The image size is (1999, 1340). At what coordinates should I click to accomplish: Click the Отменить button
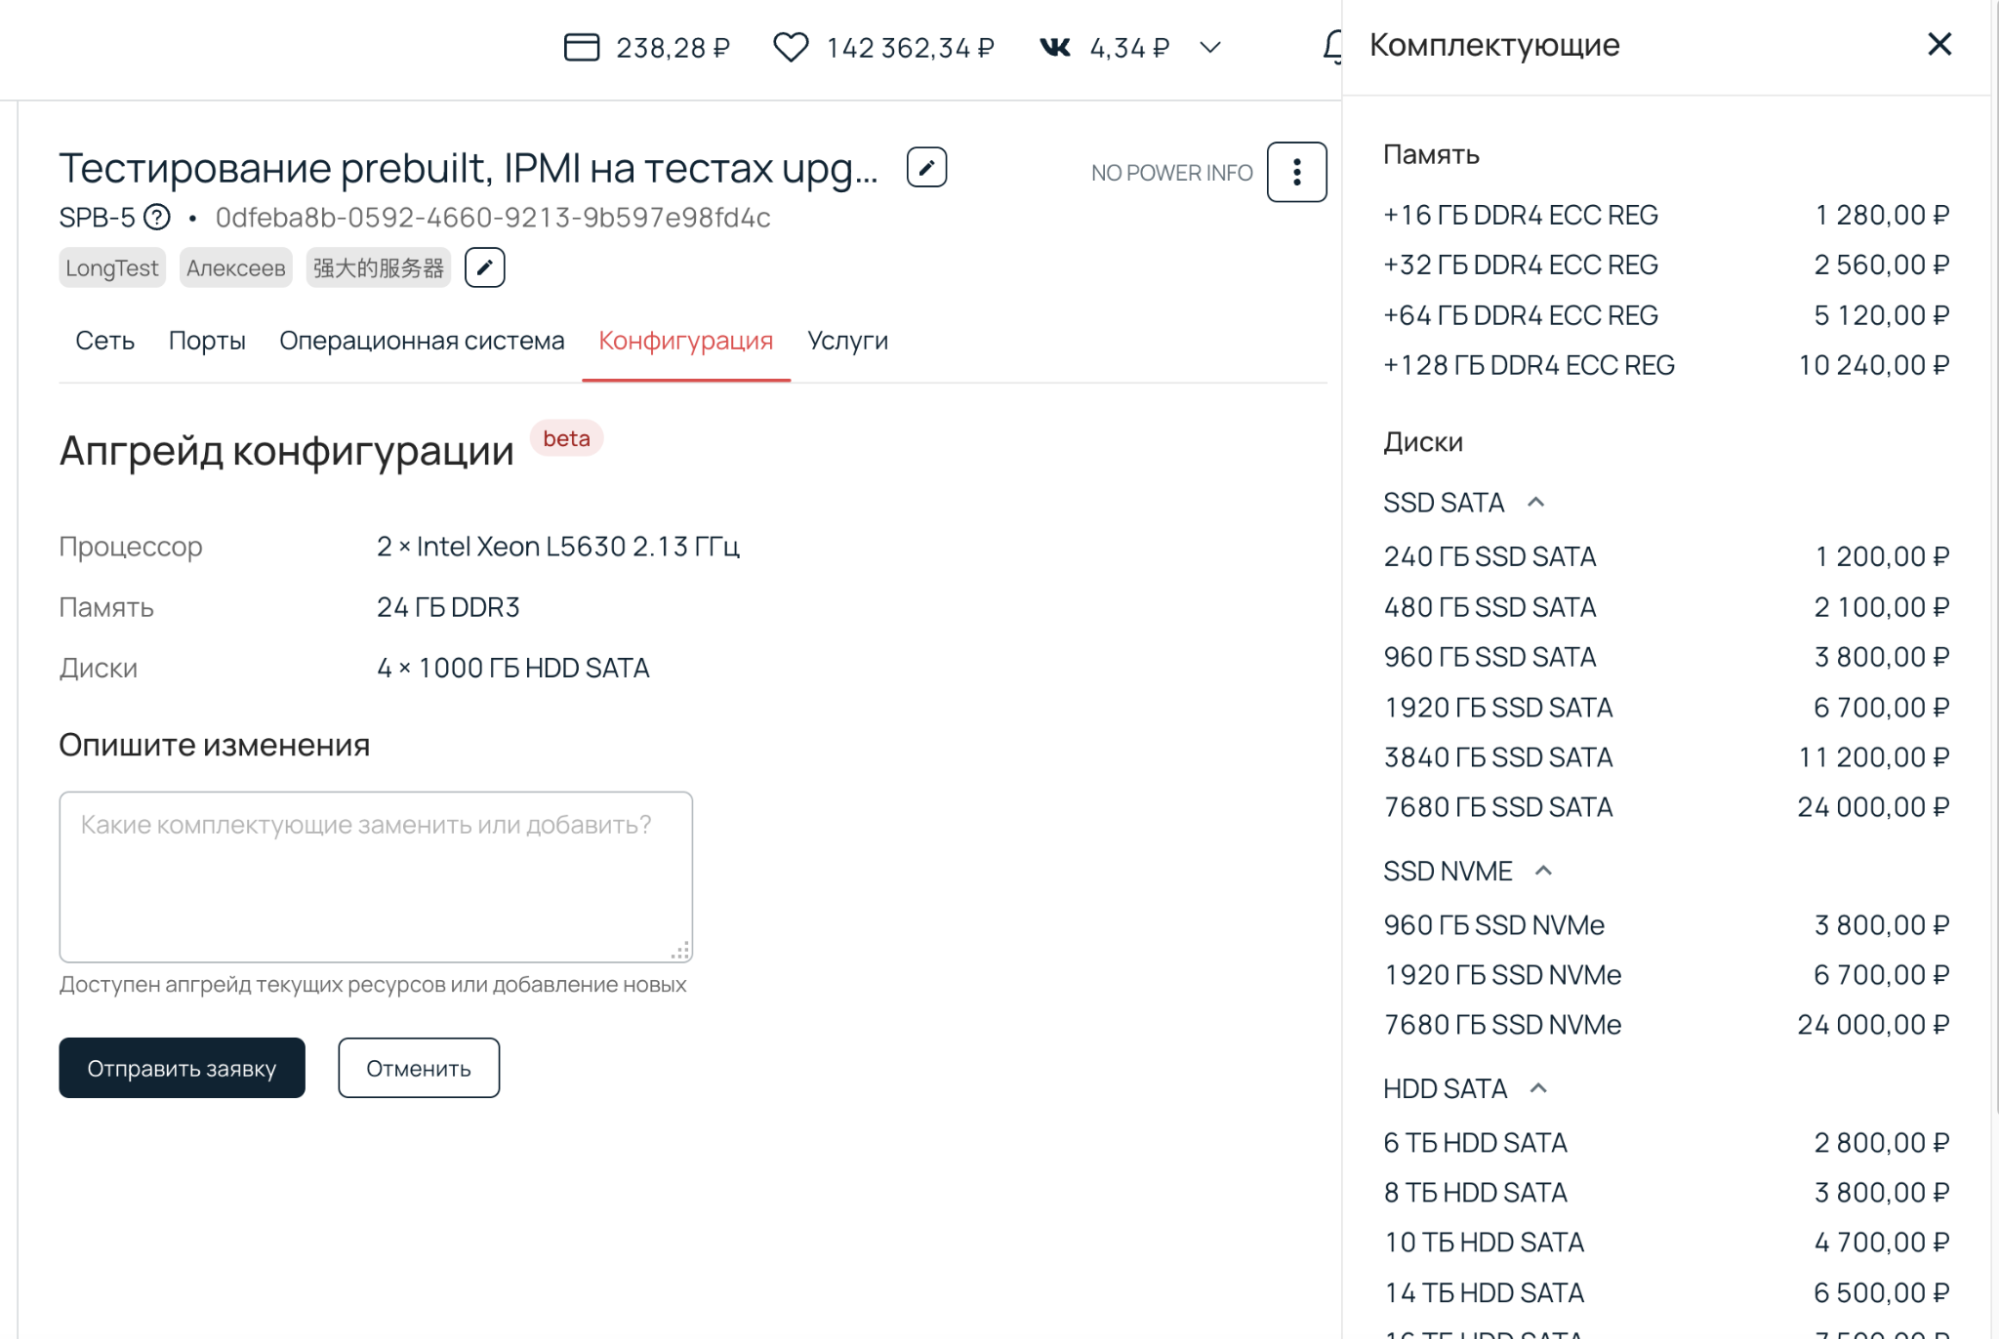(x=418, y=1068)
